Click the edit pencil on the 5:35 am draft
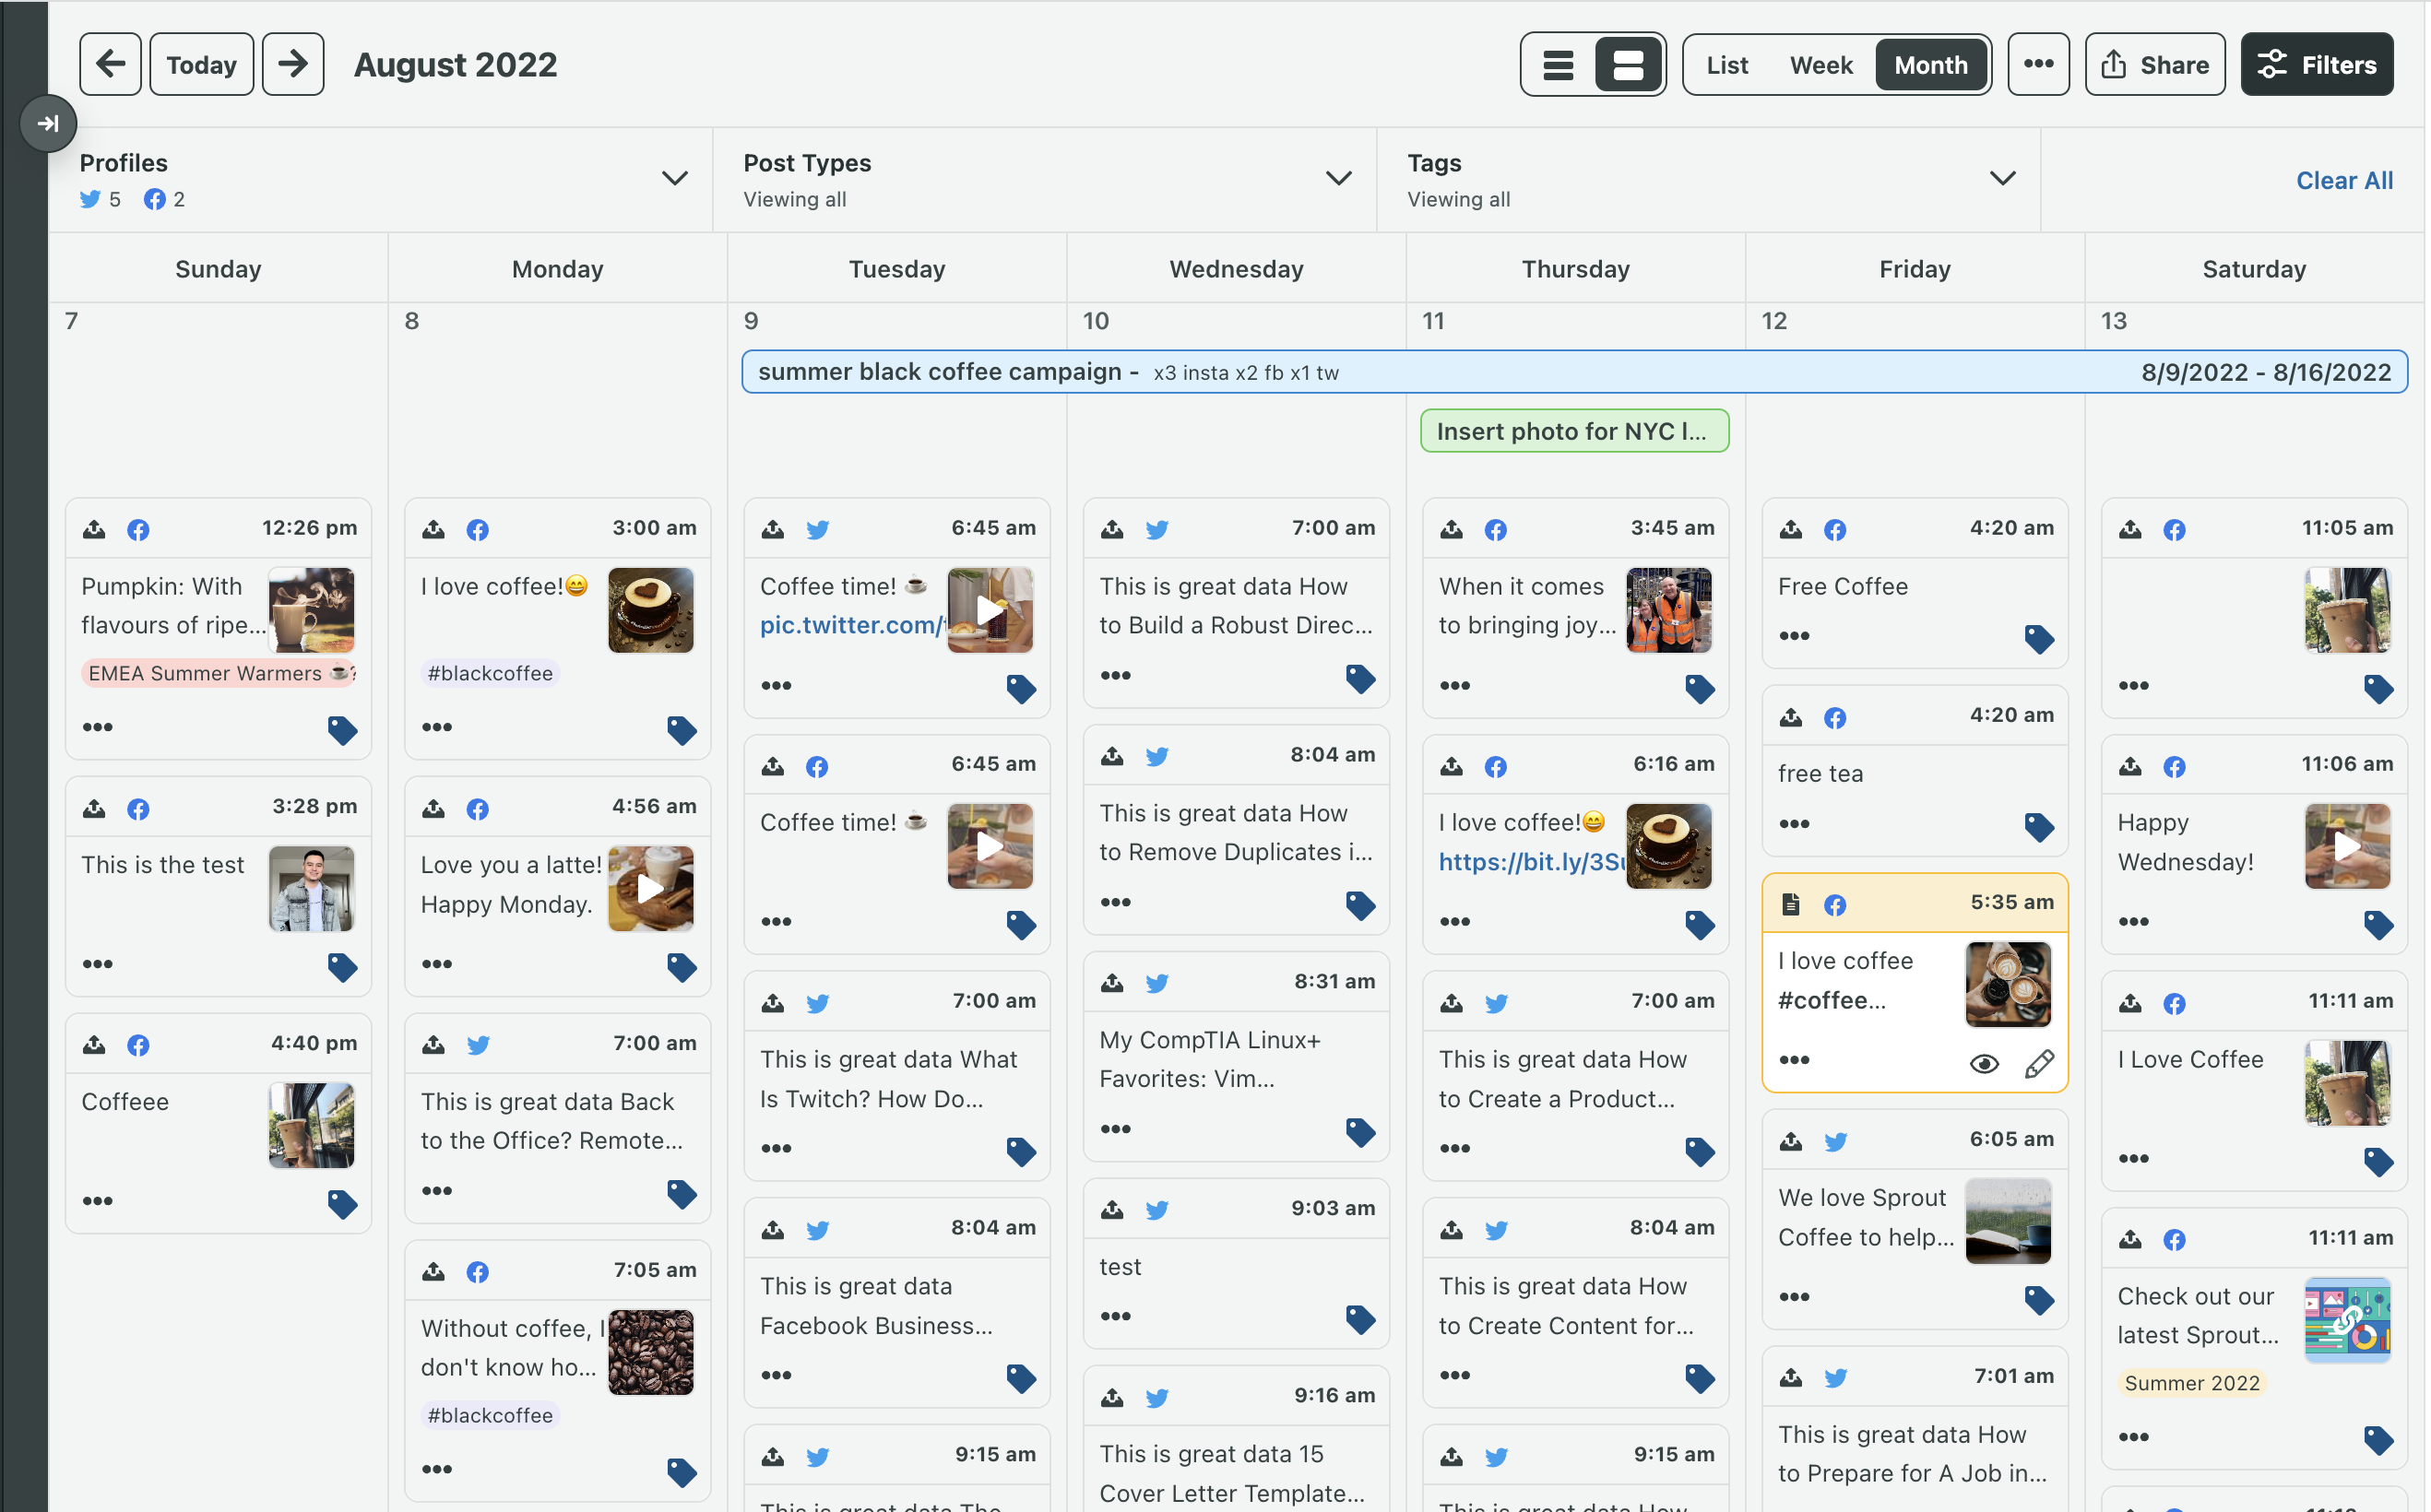 2038,1064
